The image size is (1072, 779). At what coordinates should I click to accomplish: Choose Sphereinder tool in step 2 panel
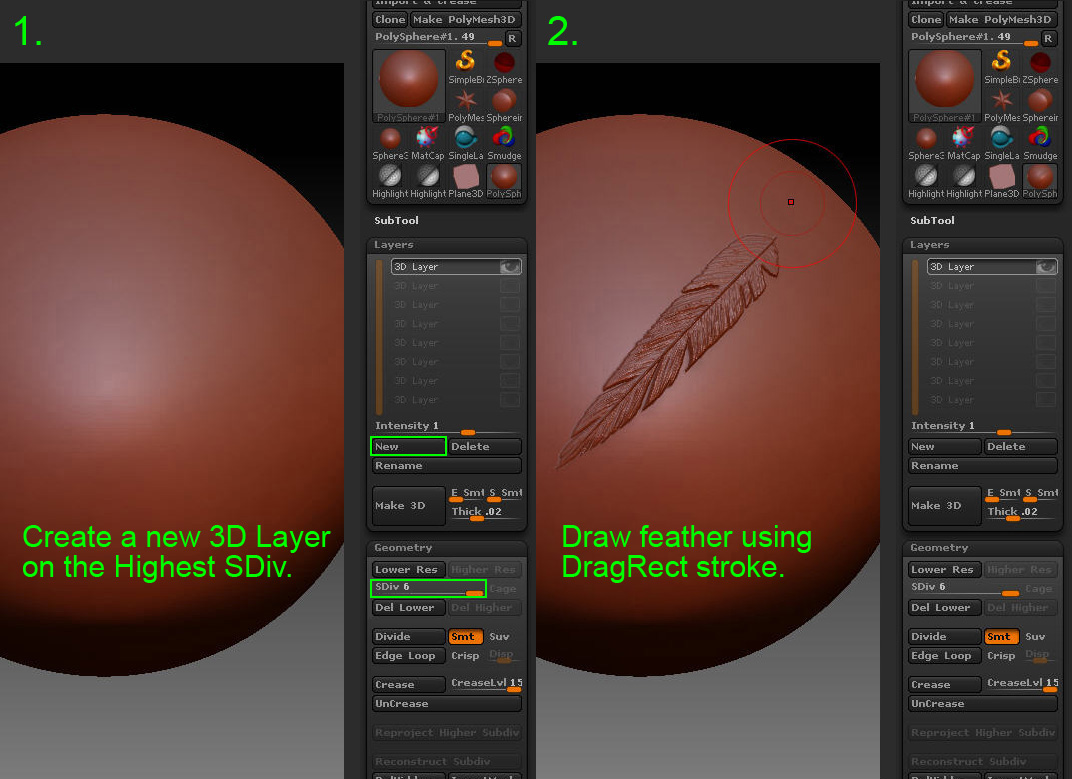click(1041, 105)
